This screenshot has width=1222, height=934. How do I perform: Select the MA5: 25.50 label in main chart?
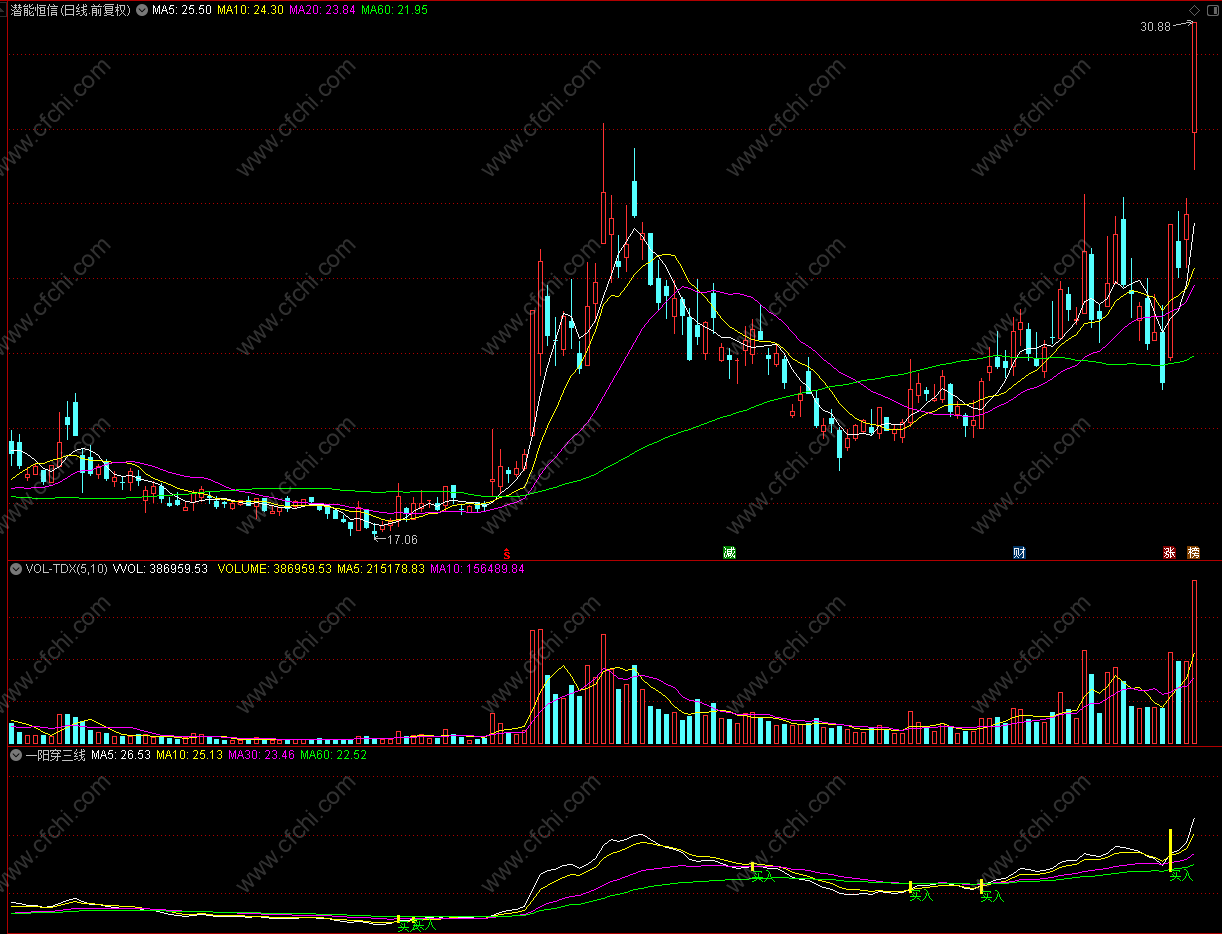(181, 9)
